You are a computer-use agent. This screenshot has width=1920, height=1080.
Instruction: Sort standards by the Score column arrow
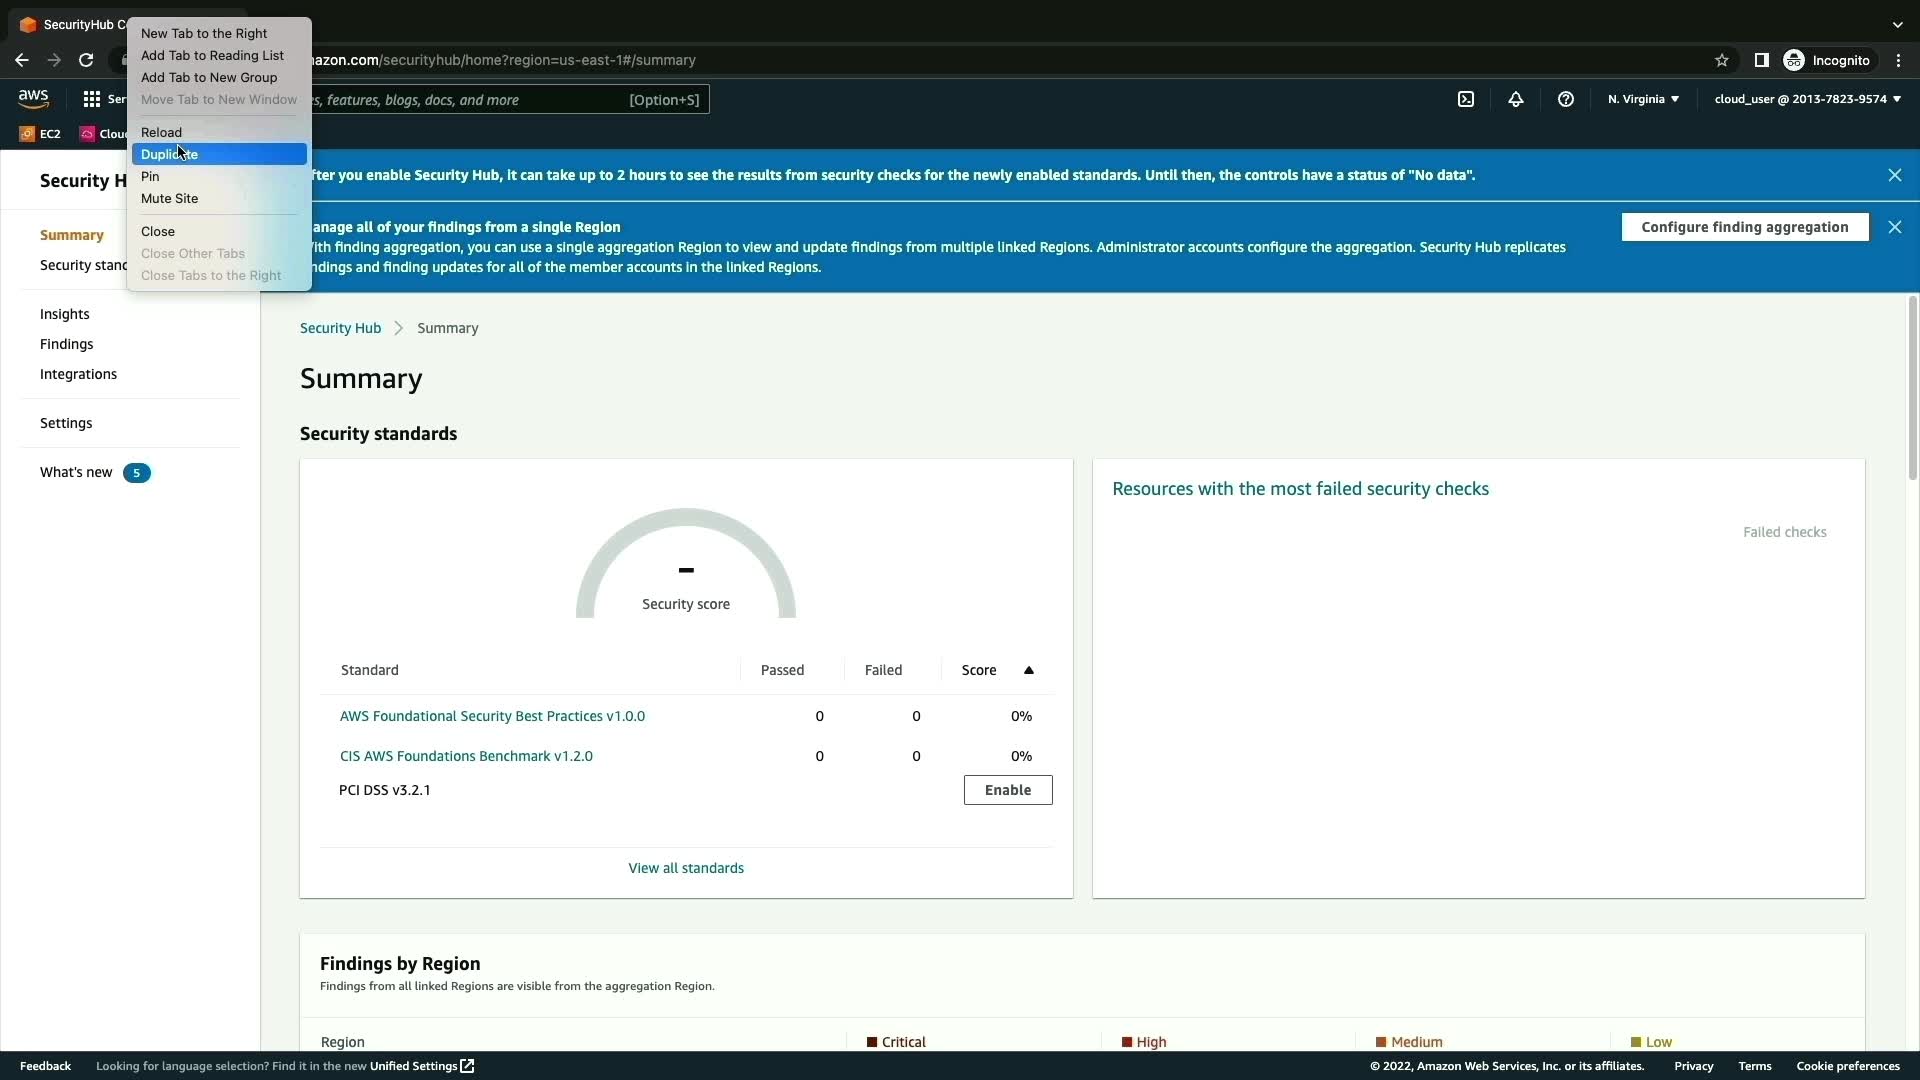[x=1028, y=670]
